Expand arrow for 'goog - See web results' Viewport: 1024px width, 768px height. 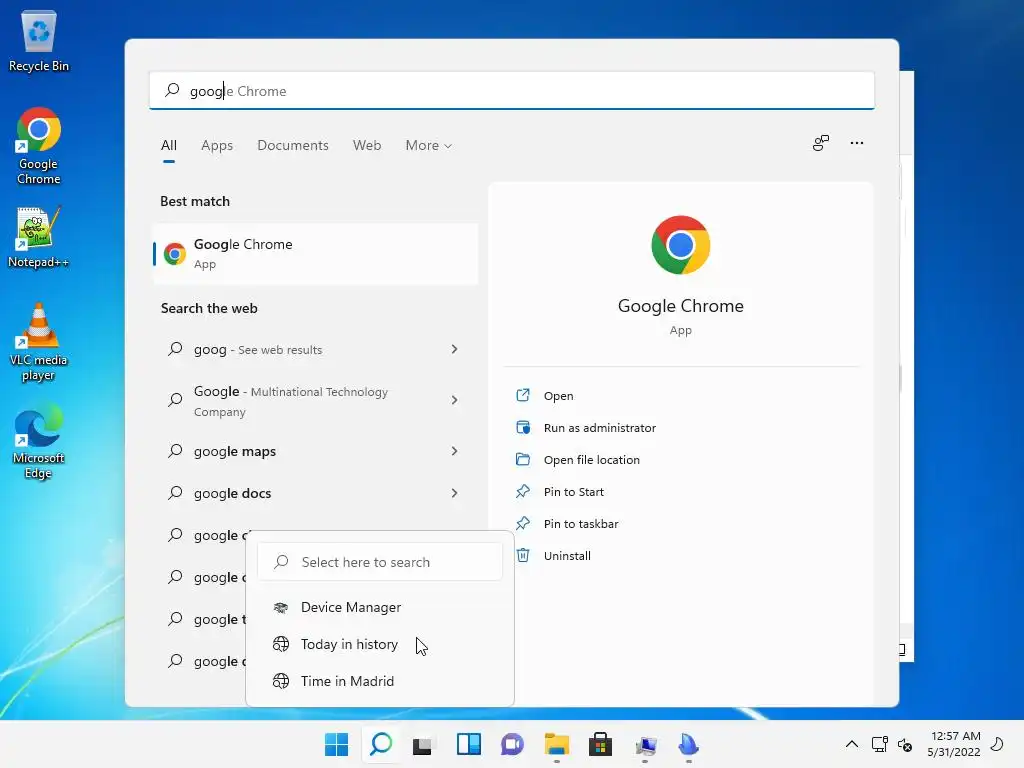tap(455, 349)
